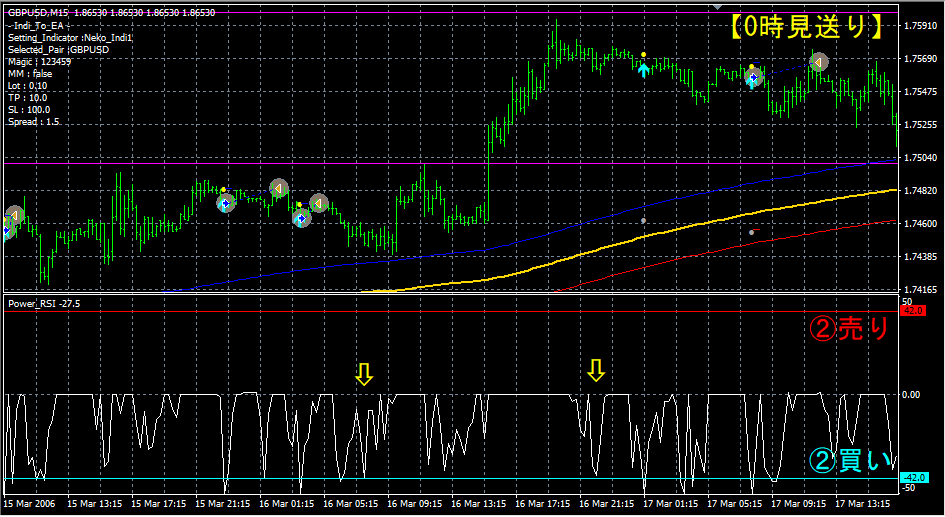Click gray dot with red dash near red average

[x=752, y=232]
